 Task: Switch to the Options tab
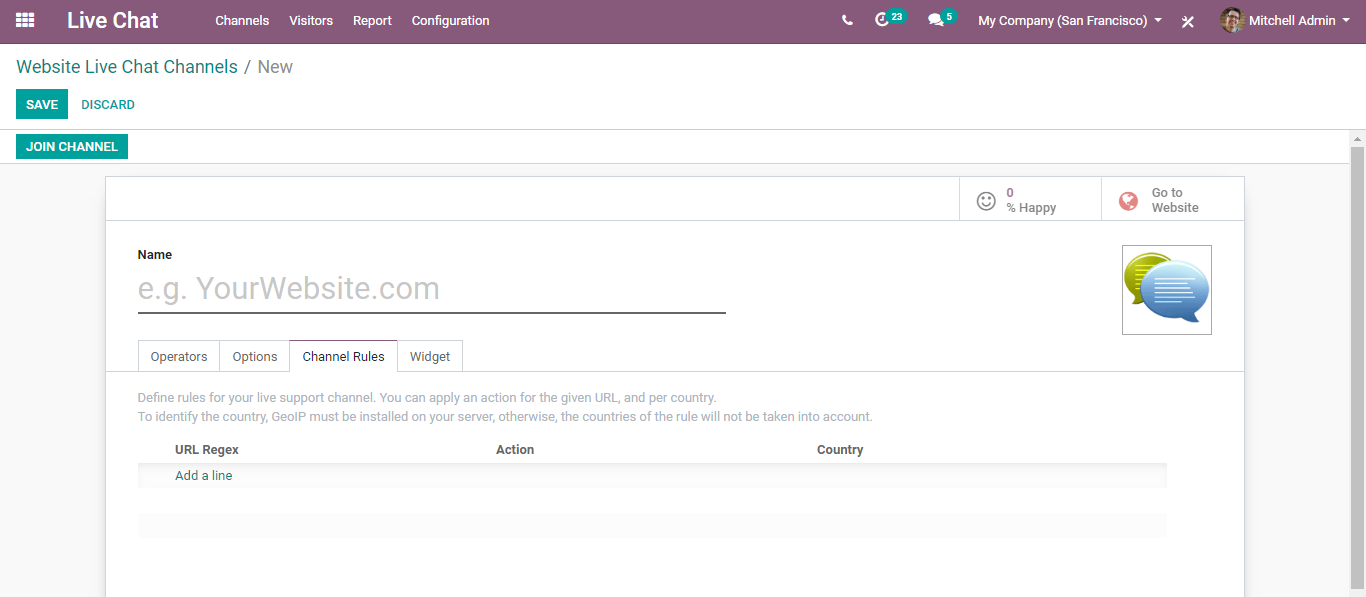[x=255, y=356]
